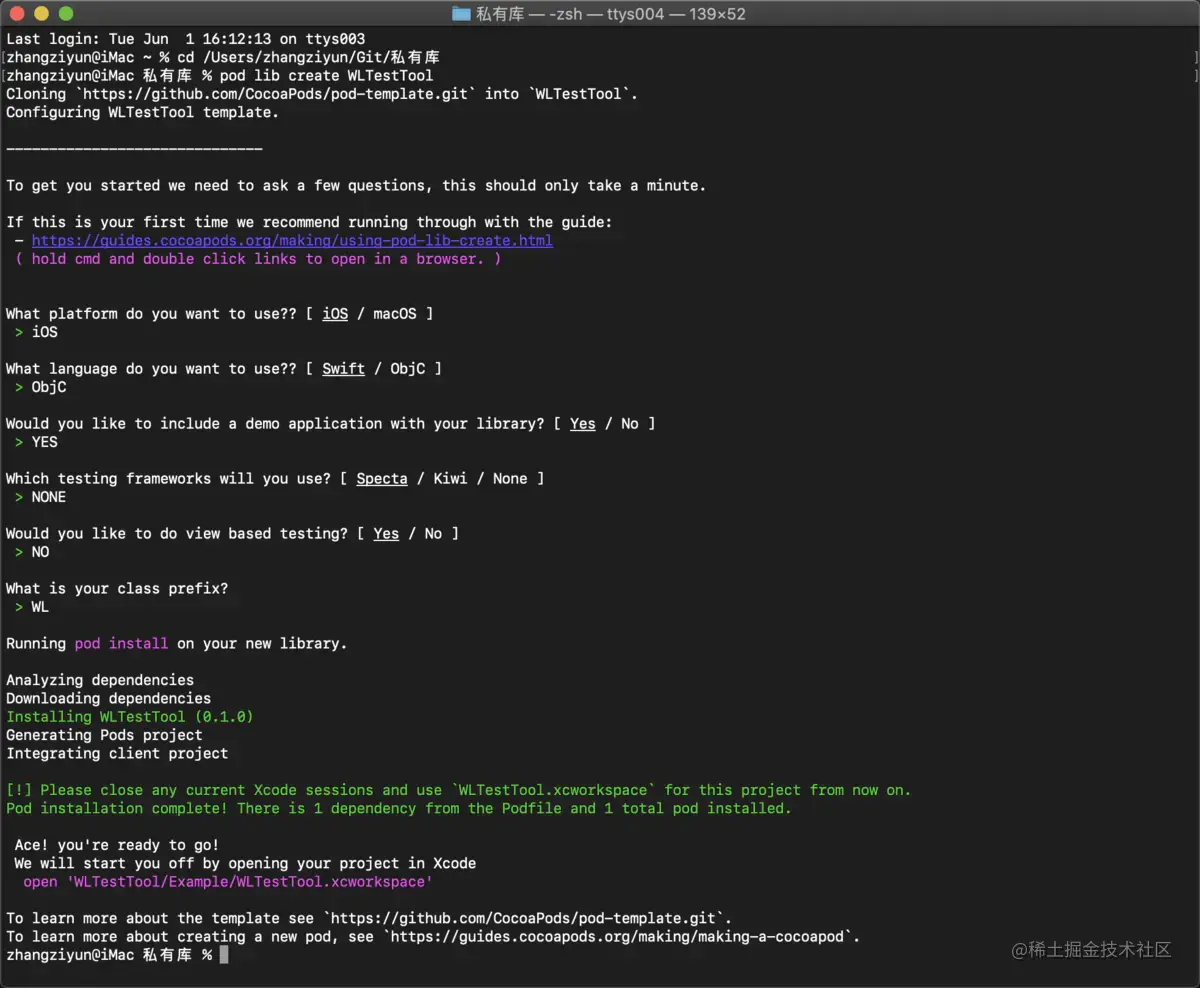Click the underlined 'Specta' framework option
Image resolution: width=1200 pixels, height=988 pixels.
click(x=382, y=478)
